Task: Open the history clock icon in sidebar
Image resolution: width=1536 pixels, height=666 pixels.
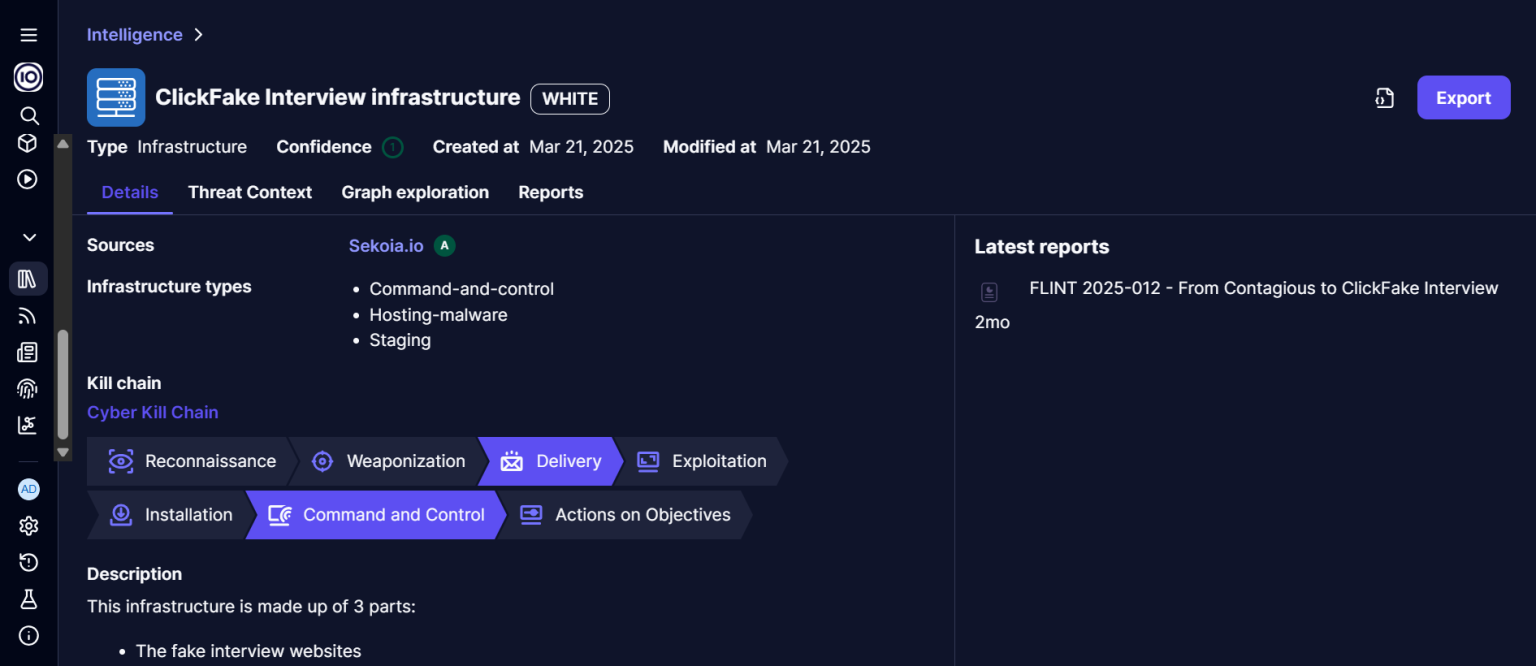Action: click(28, 563)
